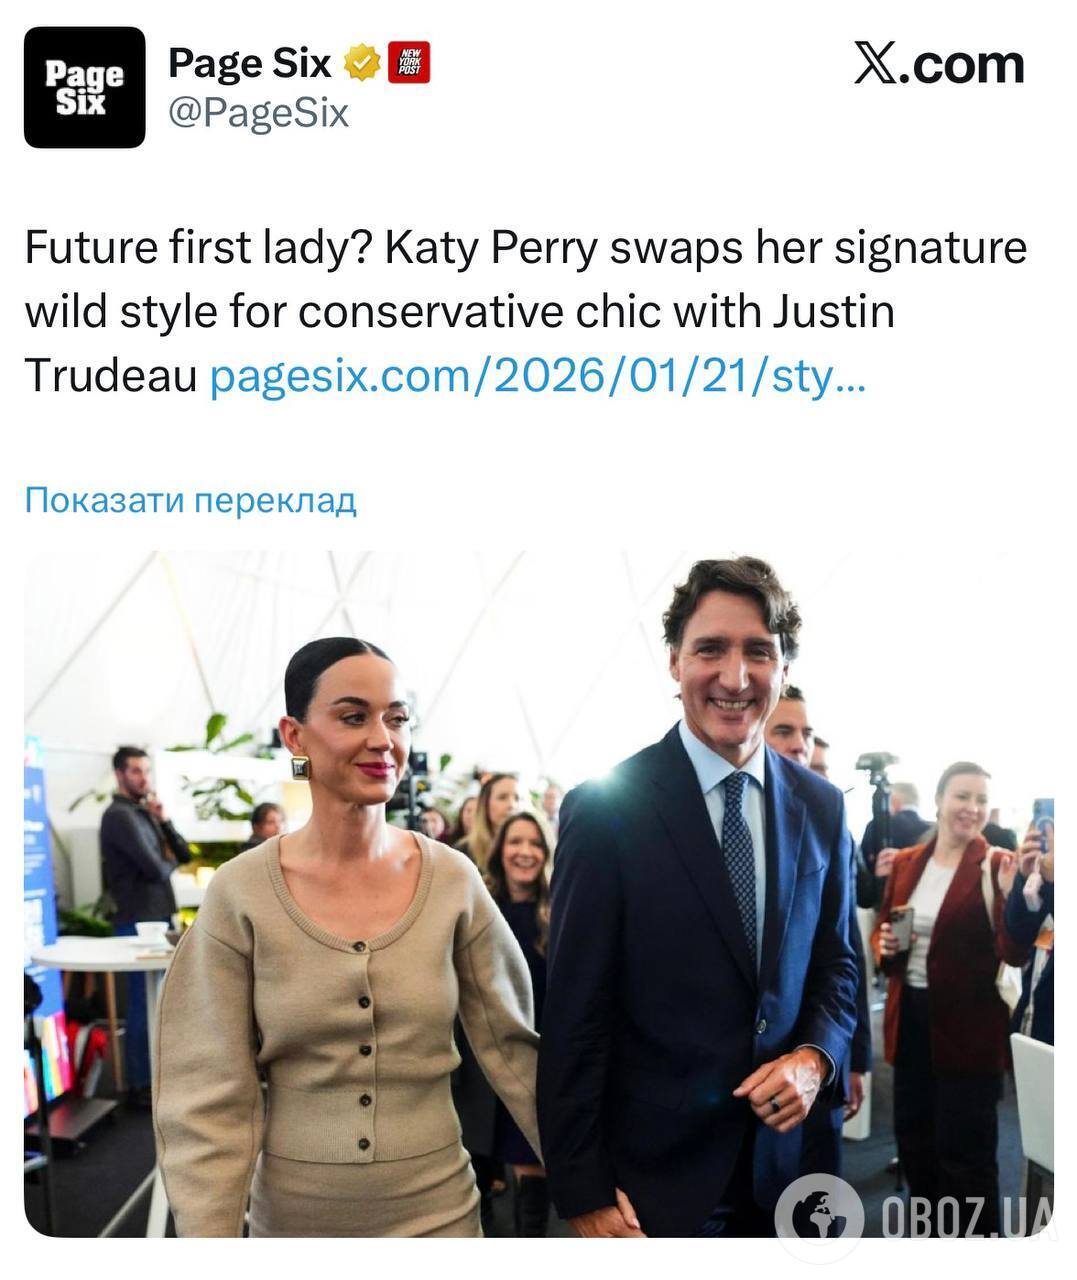The width and height of the screenshot is (1077, 1280).
Task: Open the Page Six profile avatar
Action: (85, 87)
